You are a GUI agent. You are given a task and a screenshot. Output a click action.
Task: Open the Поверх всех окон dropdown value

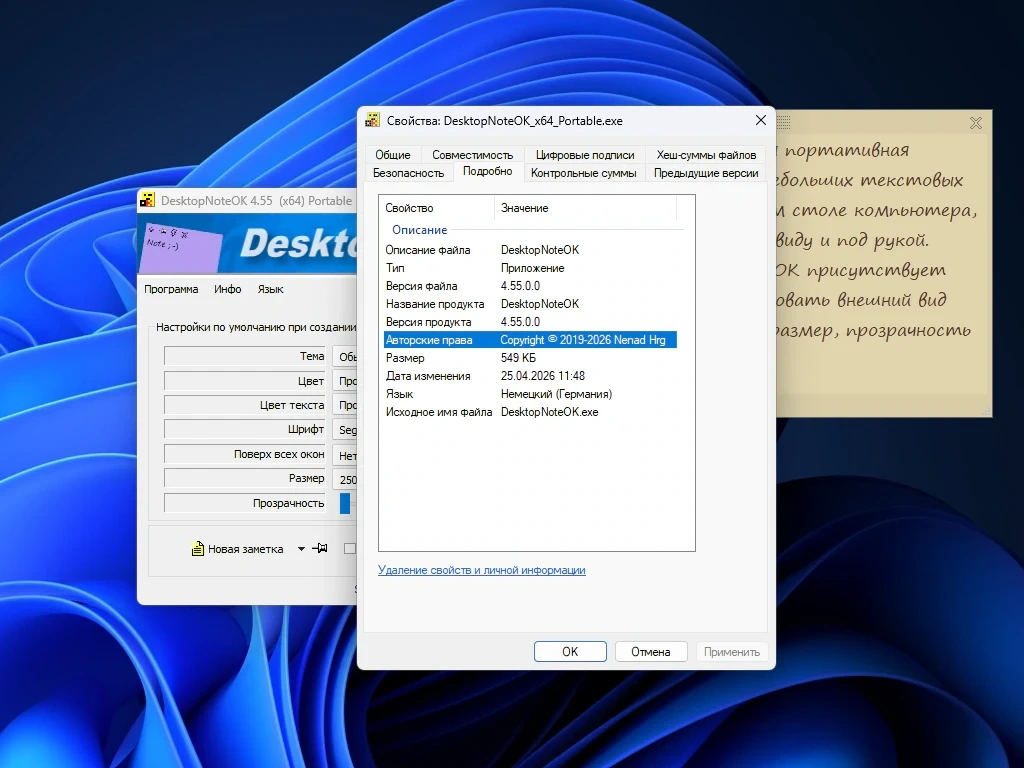coord(345,455)
